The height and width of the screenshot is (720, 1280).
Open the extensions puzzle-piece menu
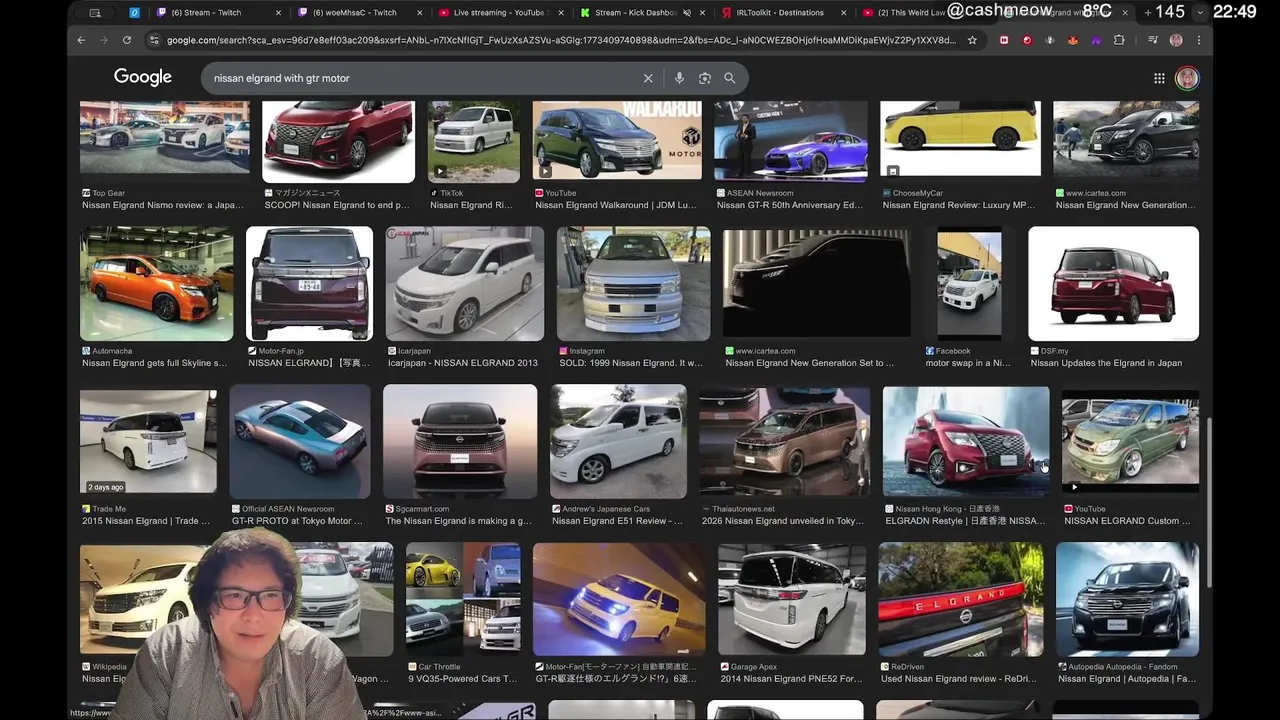pos(1119,40)
